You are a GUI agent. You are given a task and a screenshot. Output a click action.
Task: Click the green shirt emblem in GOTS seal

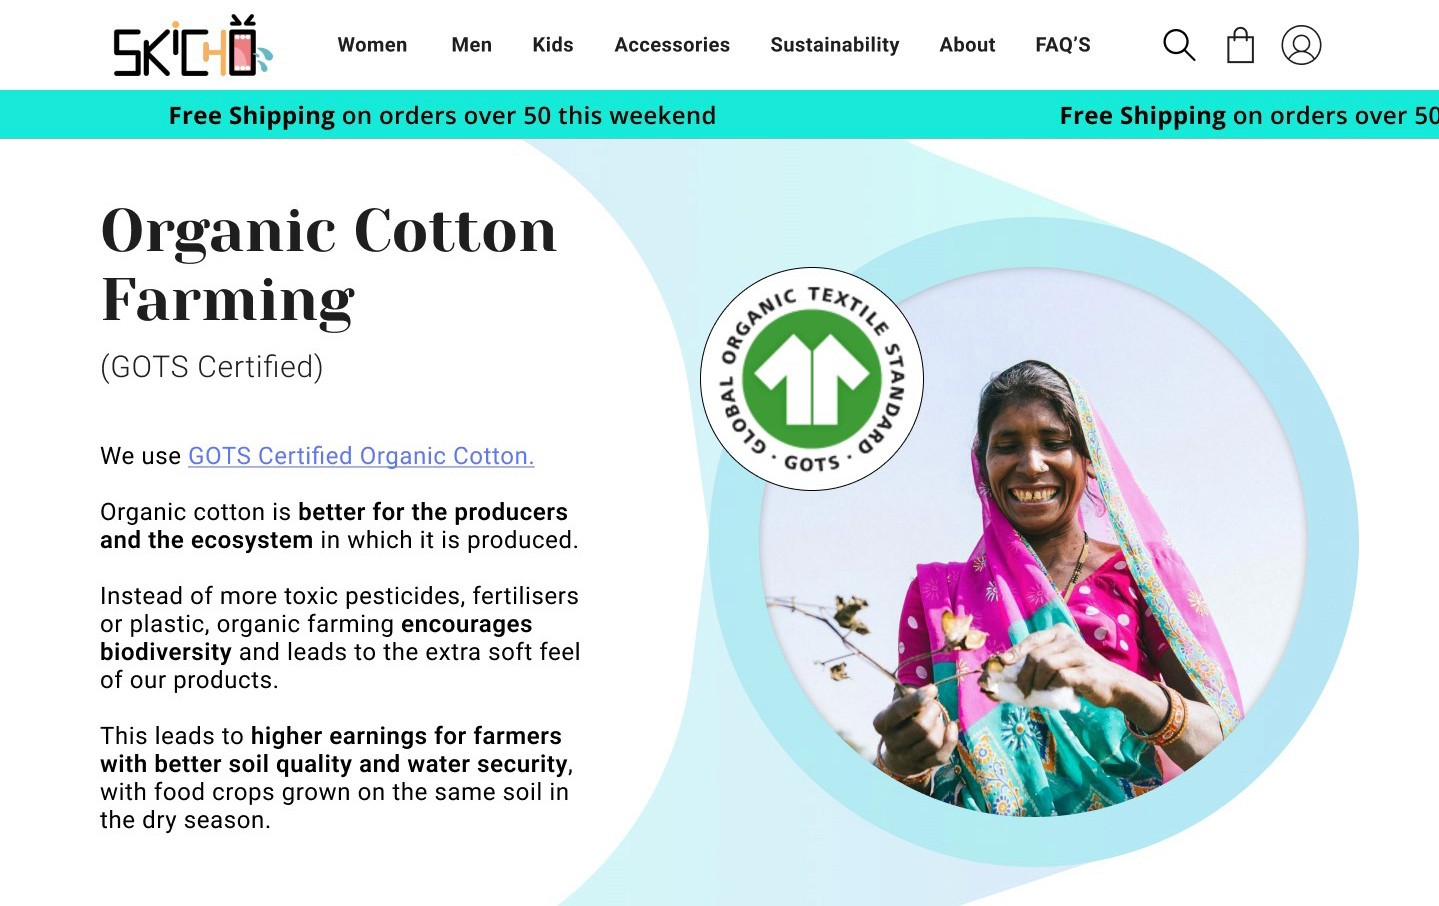coord(812,379)
